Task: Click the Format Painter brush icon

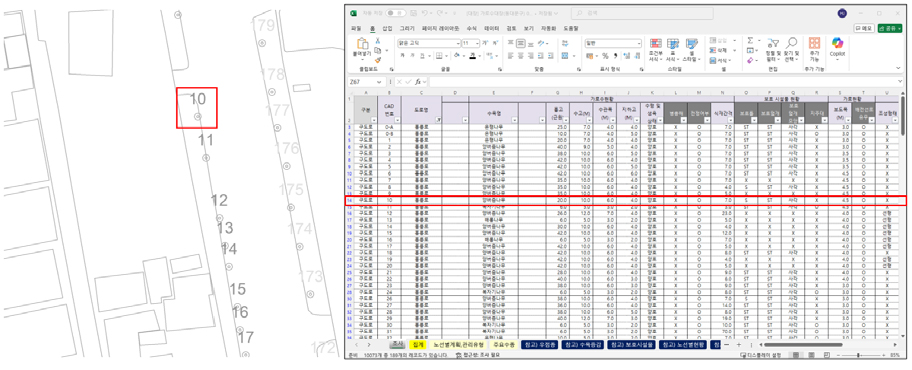Action: pyautogui.click(x=378, y=60)
